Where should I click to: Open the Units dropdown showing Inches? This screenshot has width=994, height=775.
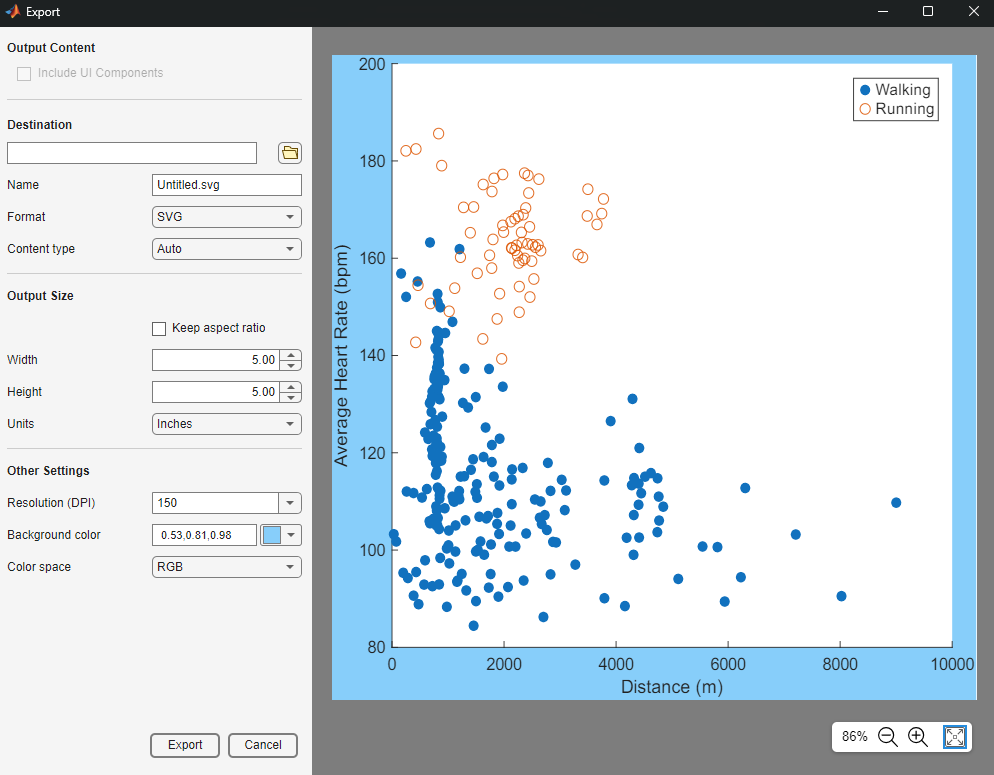[x=226, y=424]
